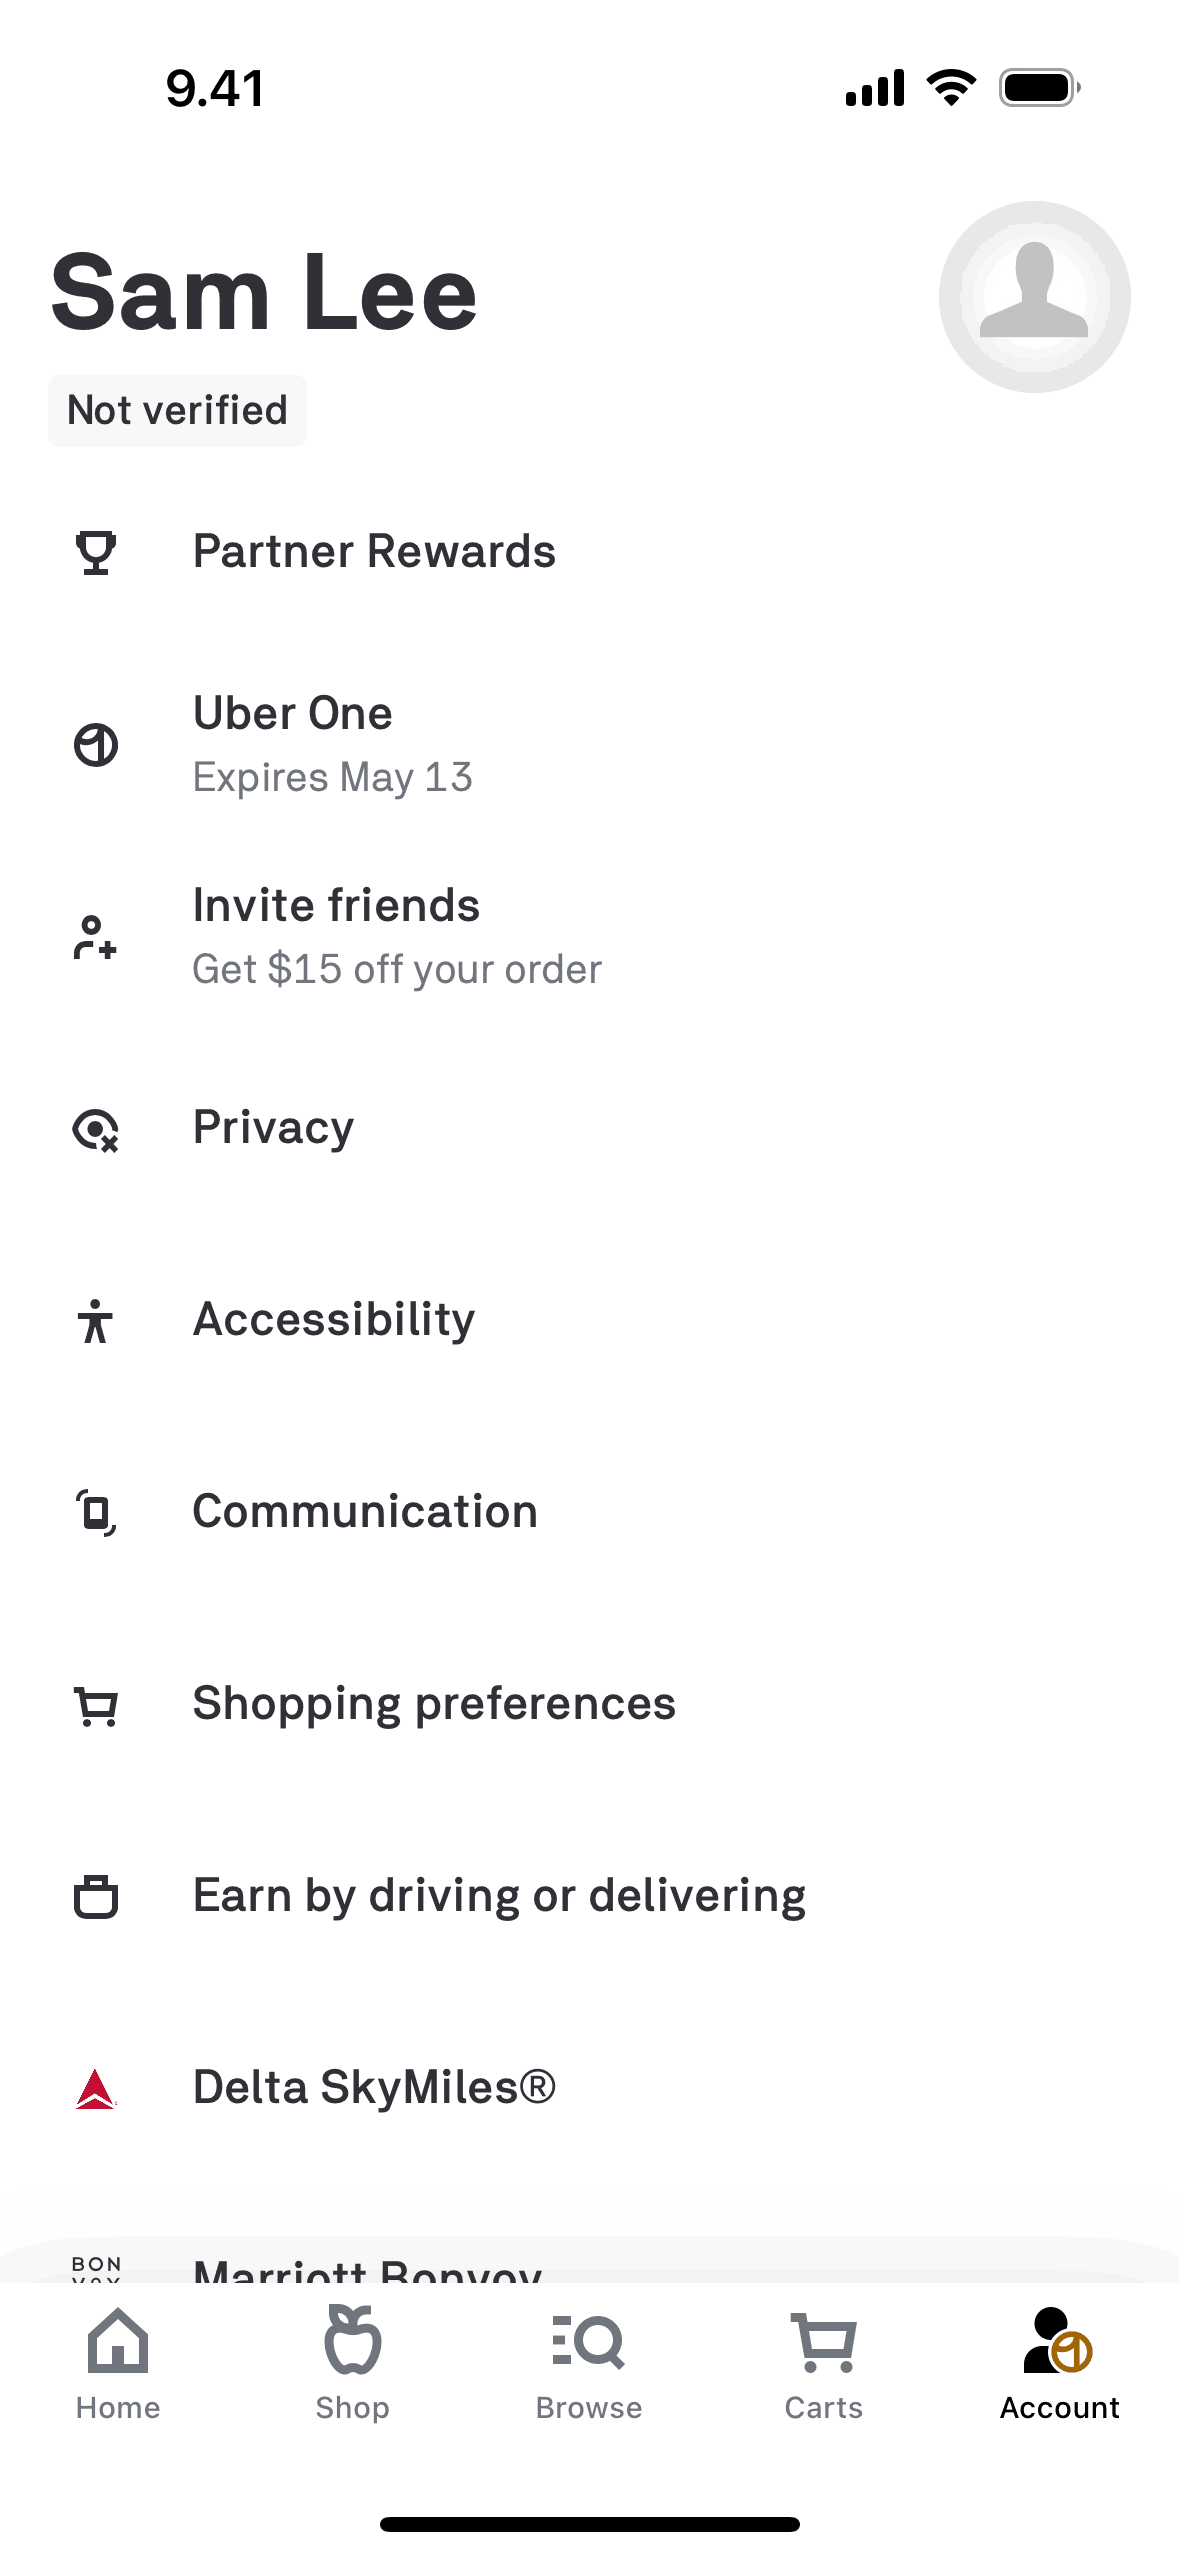The height and width of the screenshot is (2556, 1179).
Task: Open the Home tab
Action: (118, 2363)
